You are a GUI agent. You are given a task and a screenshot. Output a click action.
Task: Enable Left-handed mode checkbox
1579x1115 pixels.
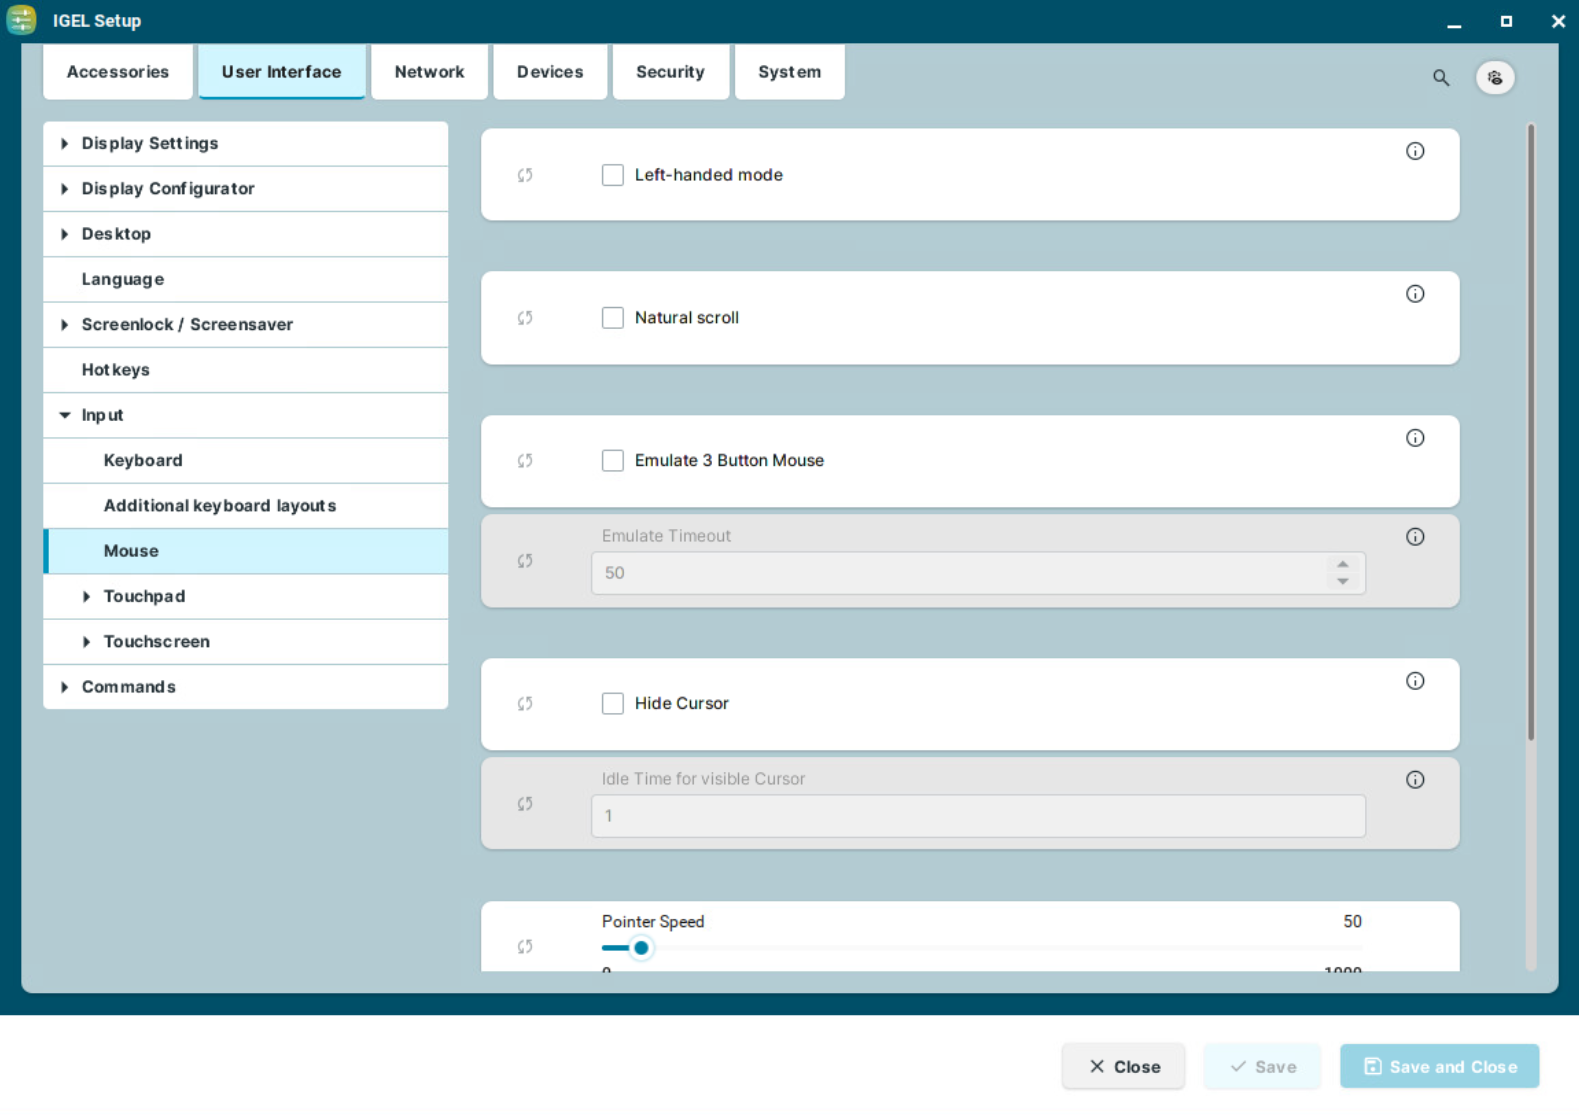[613, 175]
